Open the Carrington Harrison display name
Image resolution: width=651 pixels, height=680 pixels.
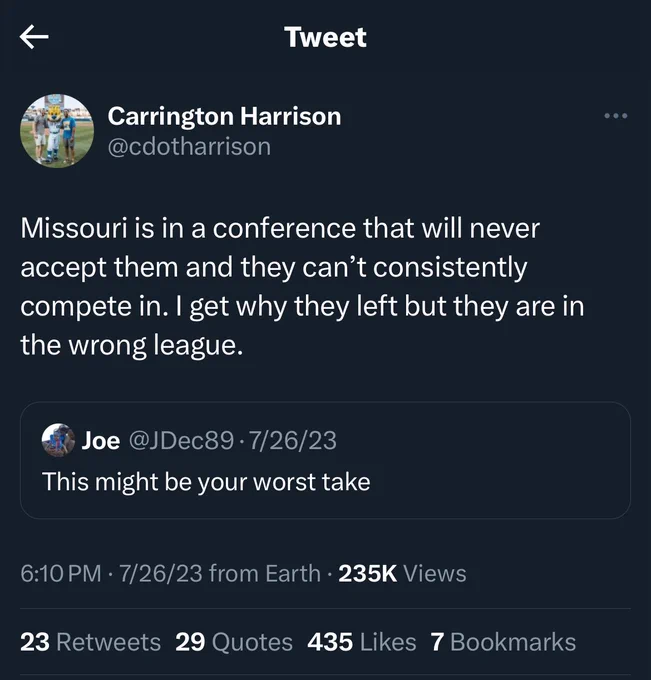tap(224, 116)
